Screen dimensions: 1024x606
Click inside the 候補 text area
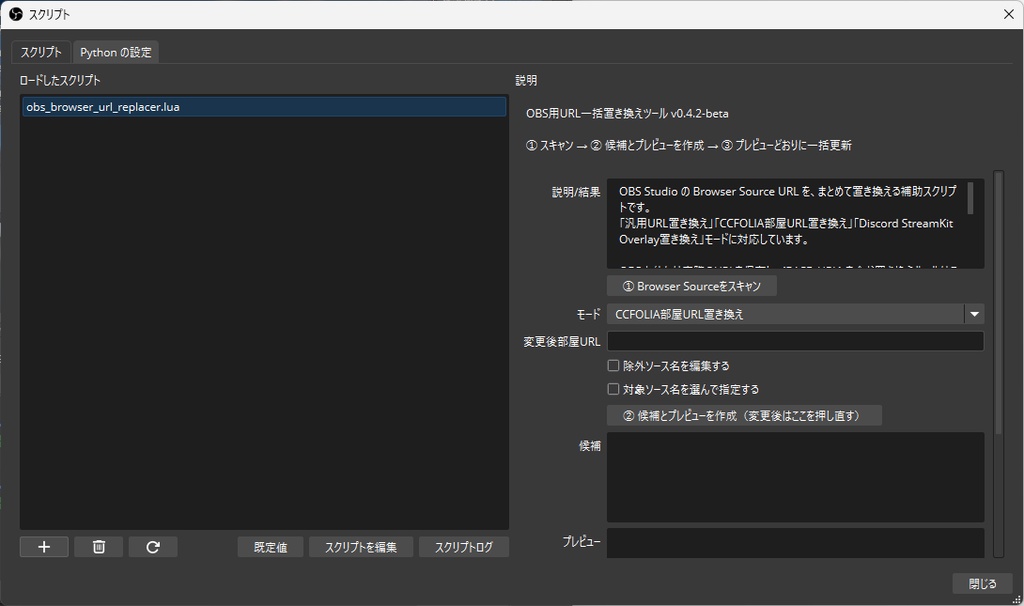(x=795, y=477)
